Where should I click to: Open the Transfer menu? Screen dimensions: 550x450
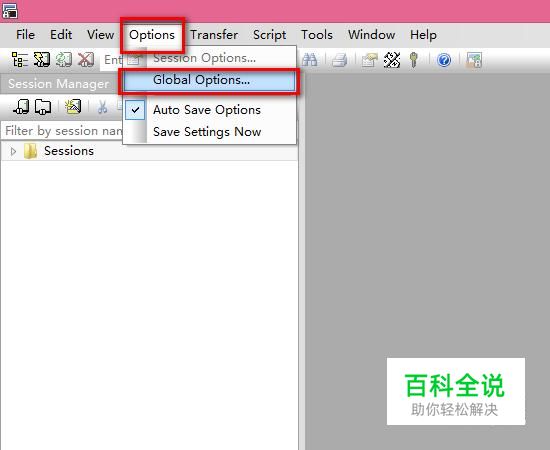[x=214, y=35]
